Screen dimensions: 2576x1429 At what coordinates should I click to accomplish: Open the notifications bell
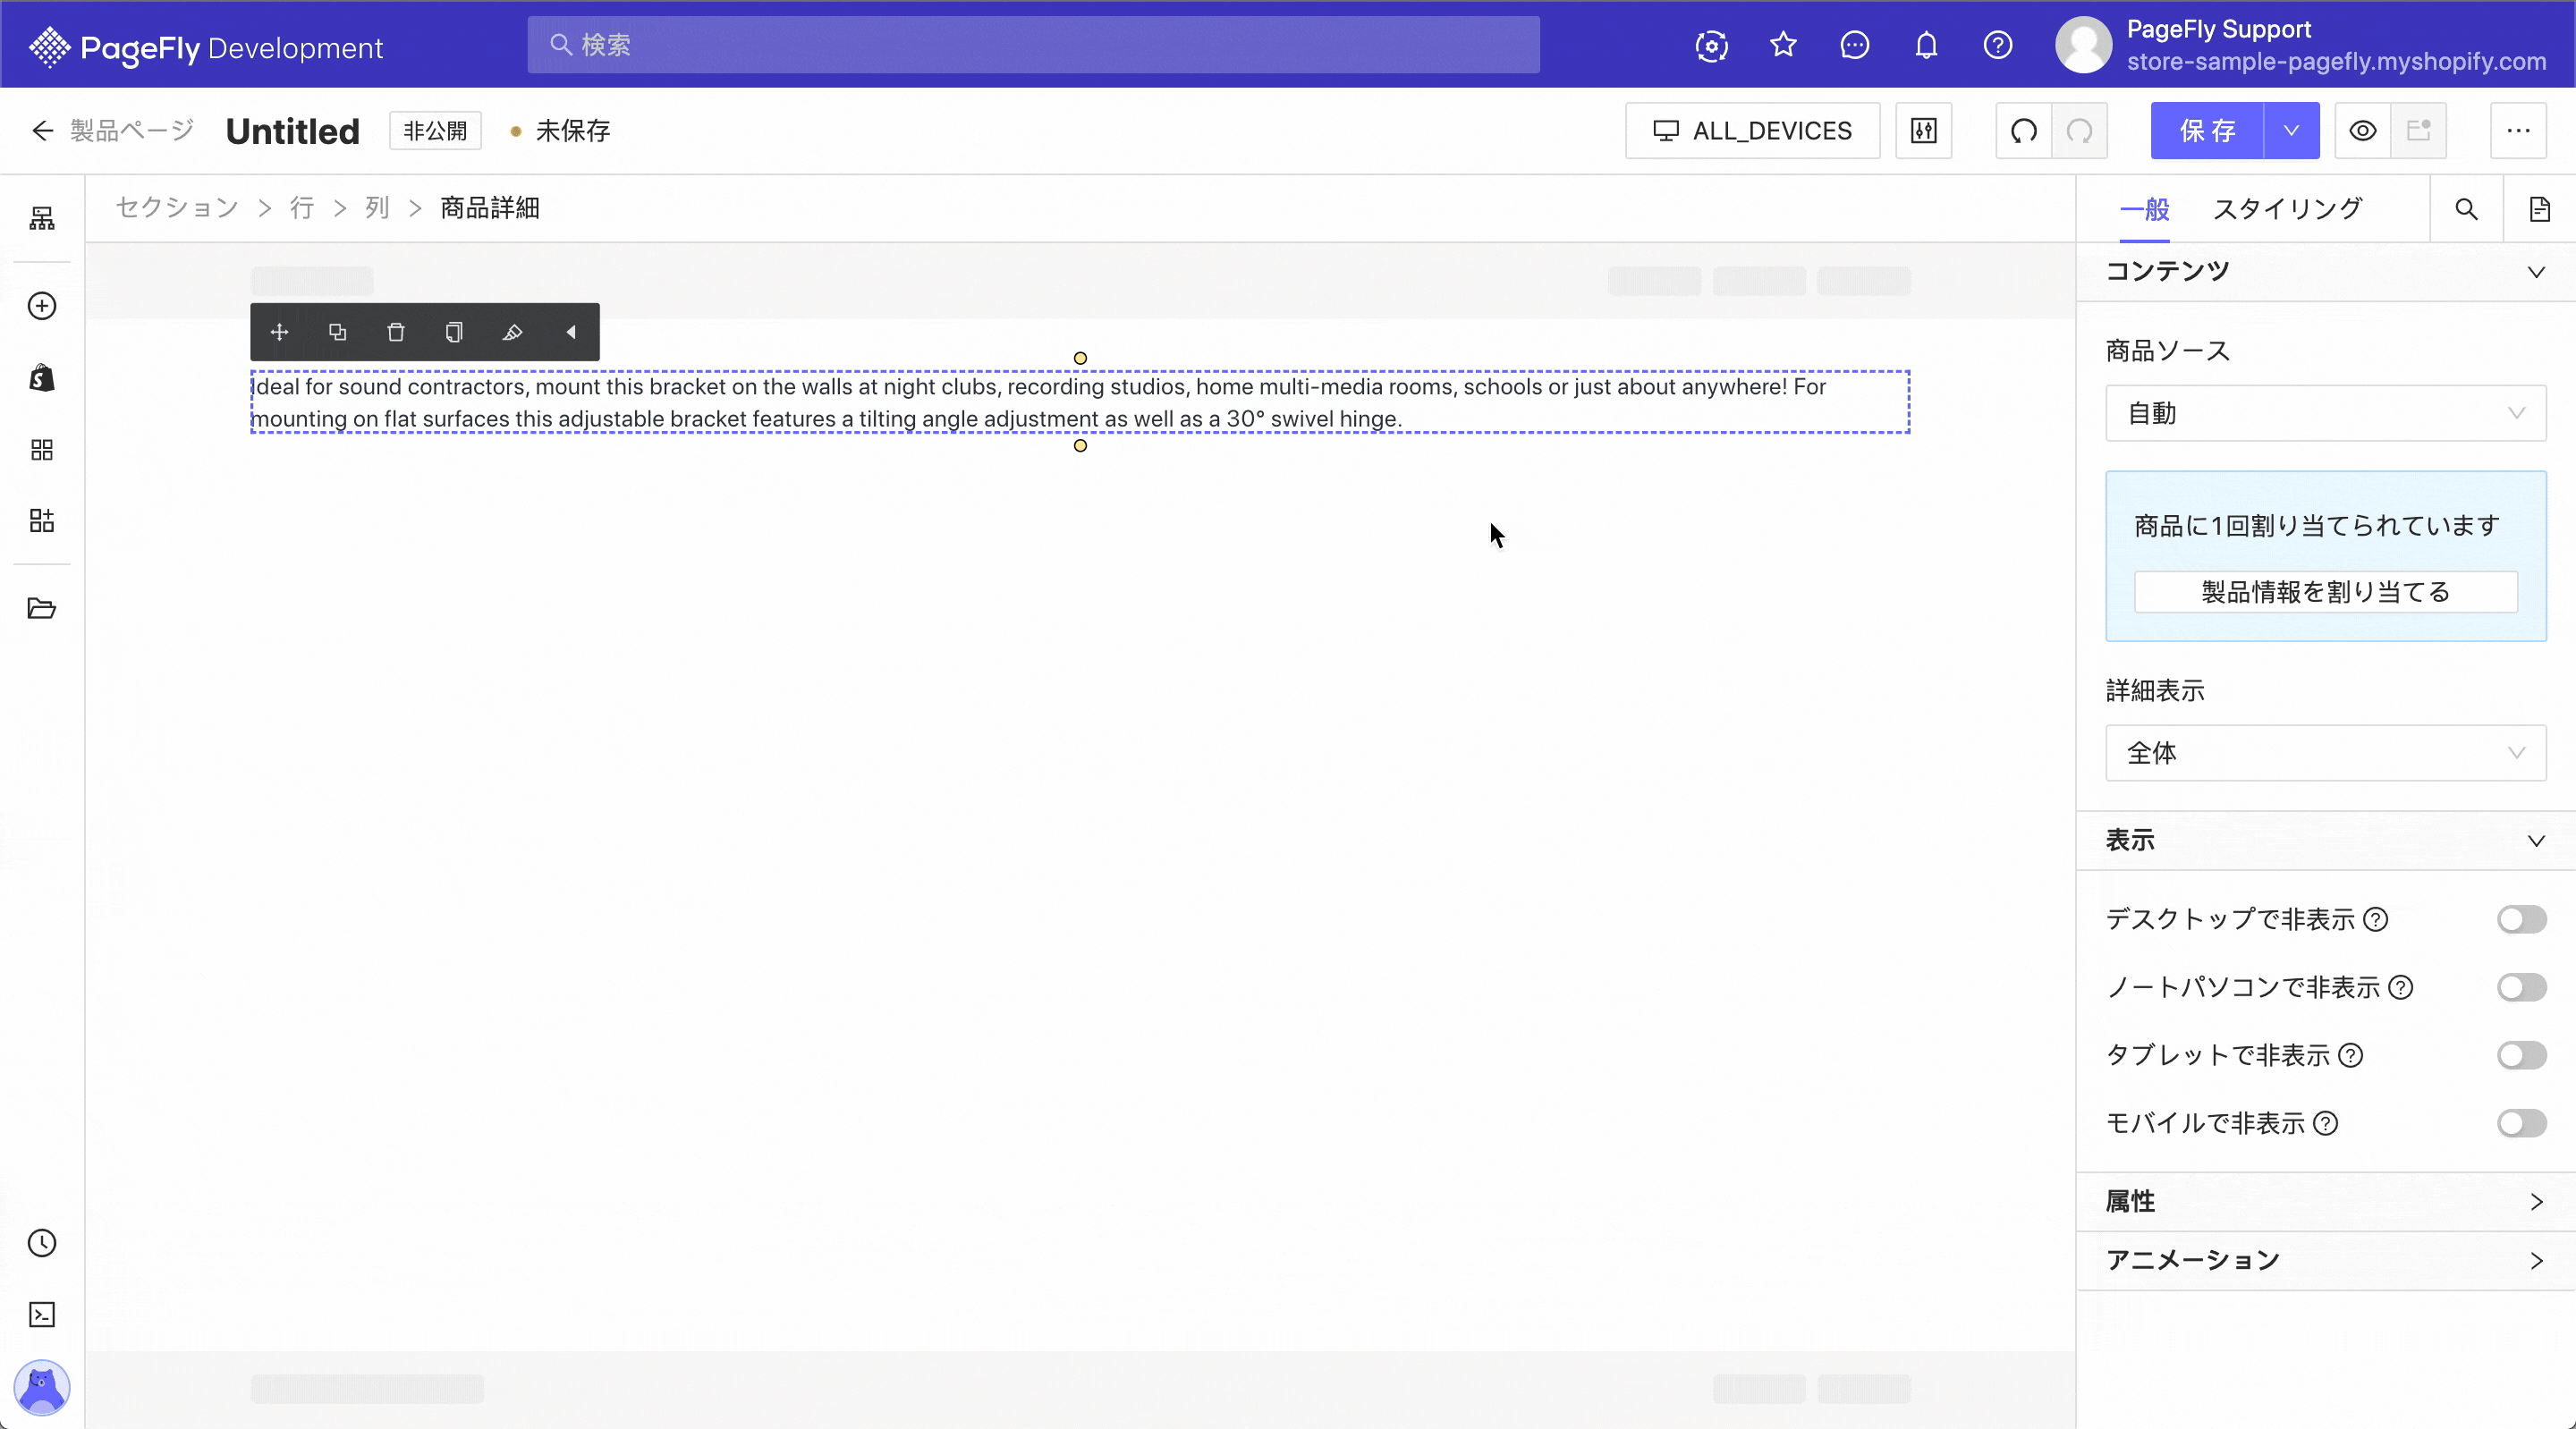pyautogui.click(x=1926, y=45)
